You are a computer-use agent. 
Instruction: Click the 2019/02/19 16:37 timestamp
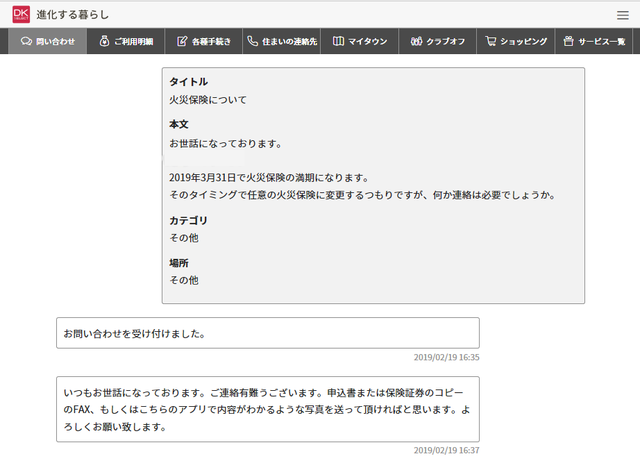[447, 450]
